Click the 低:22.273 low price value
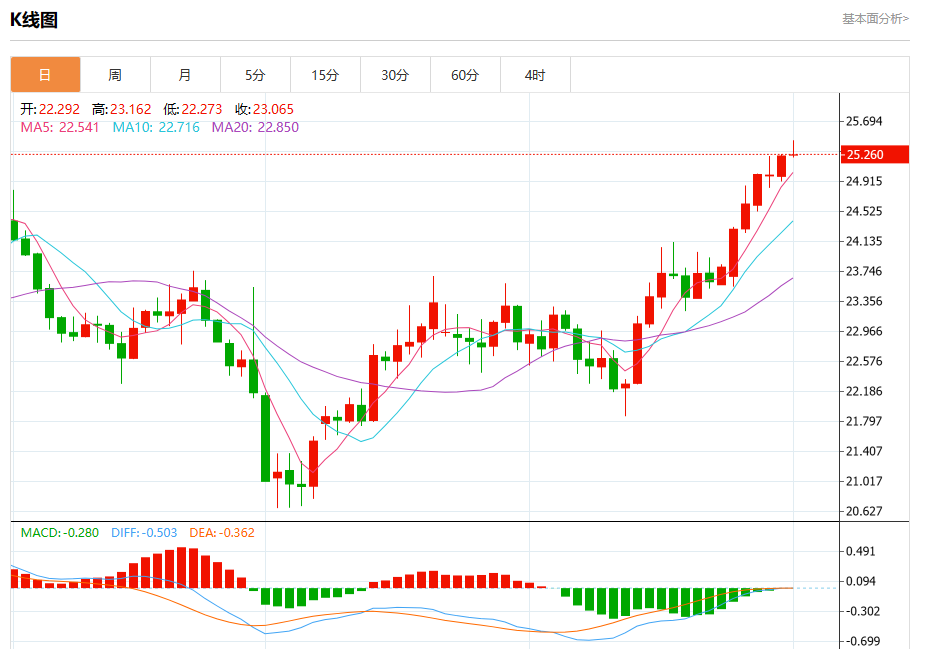This screenshot has width=925, height=649. (x=193, y=109)
